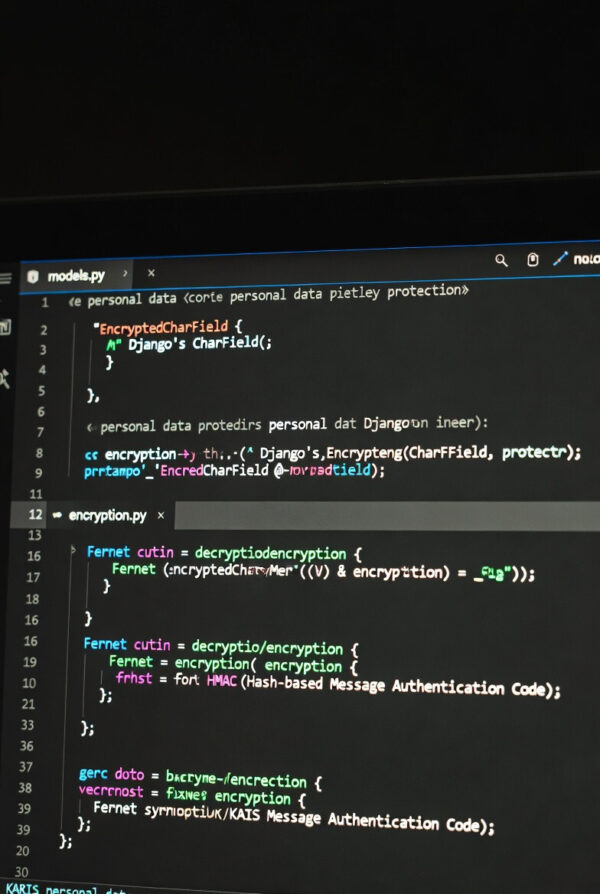Click the blue pencil edit icon
Viewport: 600px width, 894px height.
click(561, 259)
